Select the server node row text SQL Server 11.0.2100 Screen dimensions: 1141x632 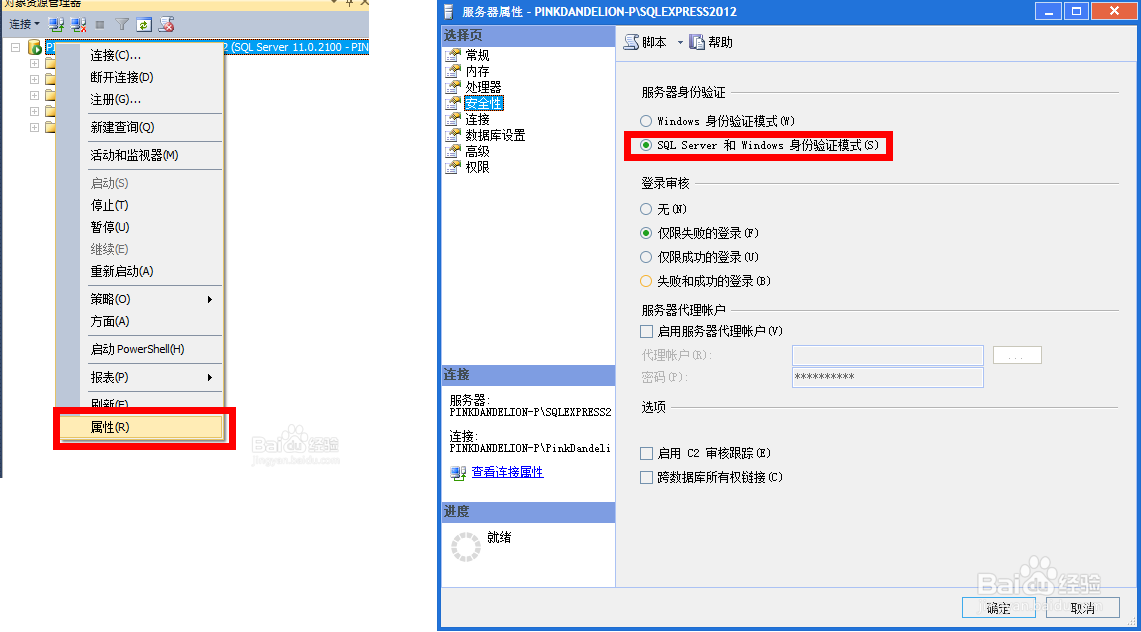coord(300,47)
